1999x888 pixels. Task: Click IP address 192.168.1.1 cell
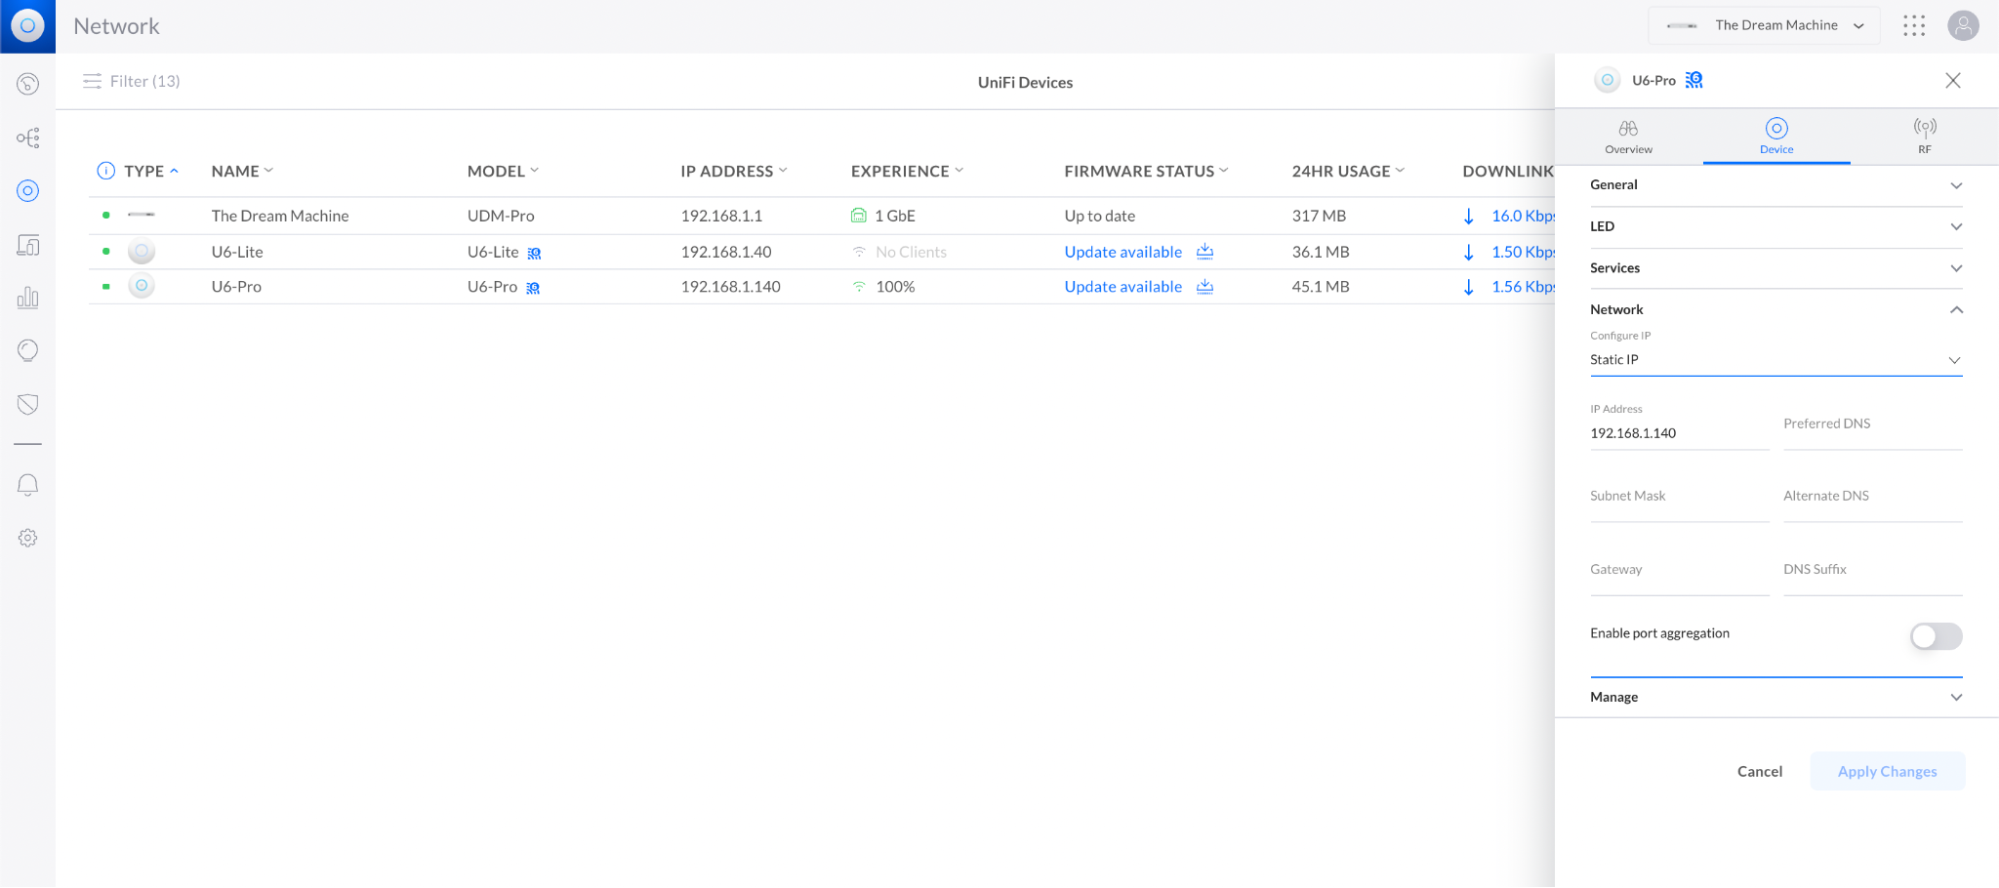(x=721, y=216)
